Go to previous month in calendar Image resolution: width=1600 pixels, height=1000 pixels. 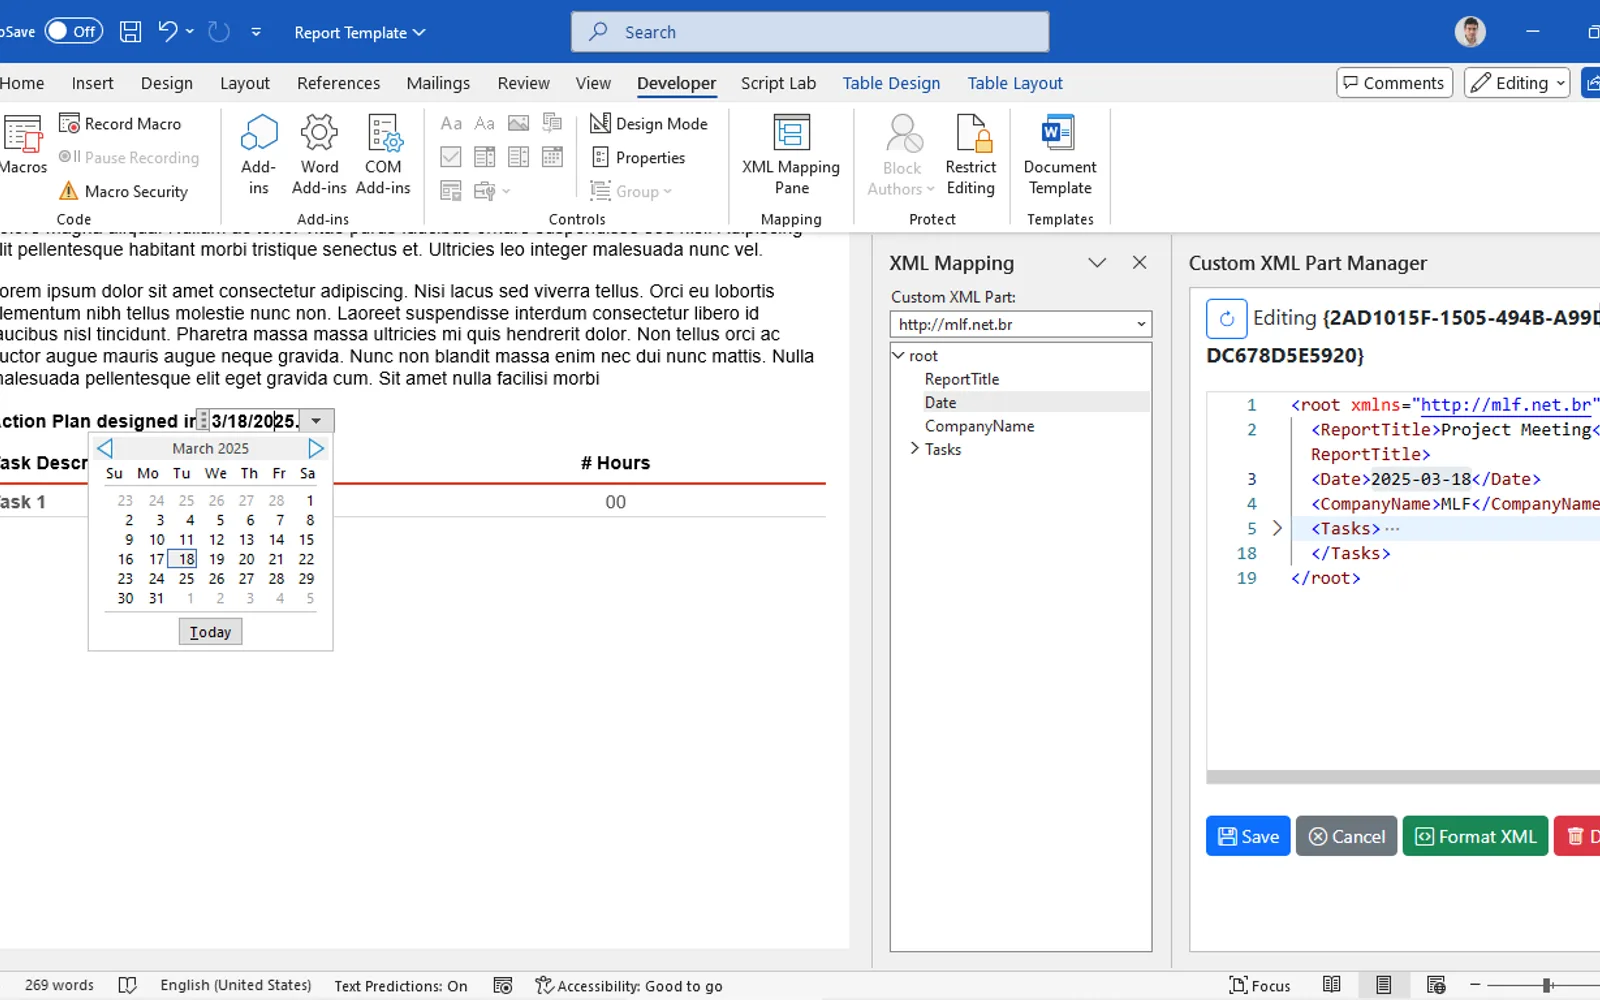tap(105, 448)
